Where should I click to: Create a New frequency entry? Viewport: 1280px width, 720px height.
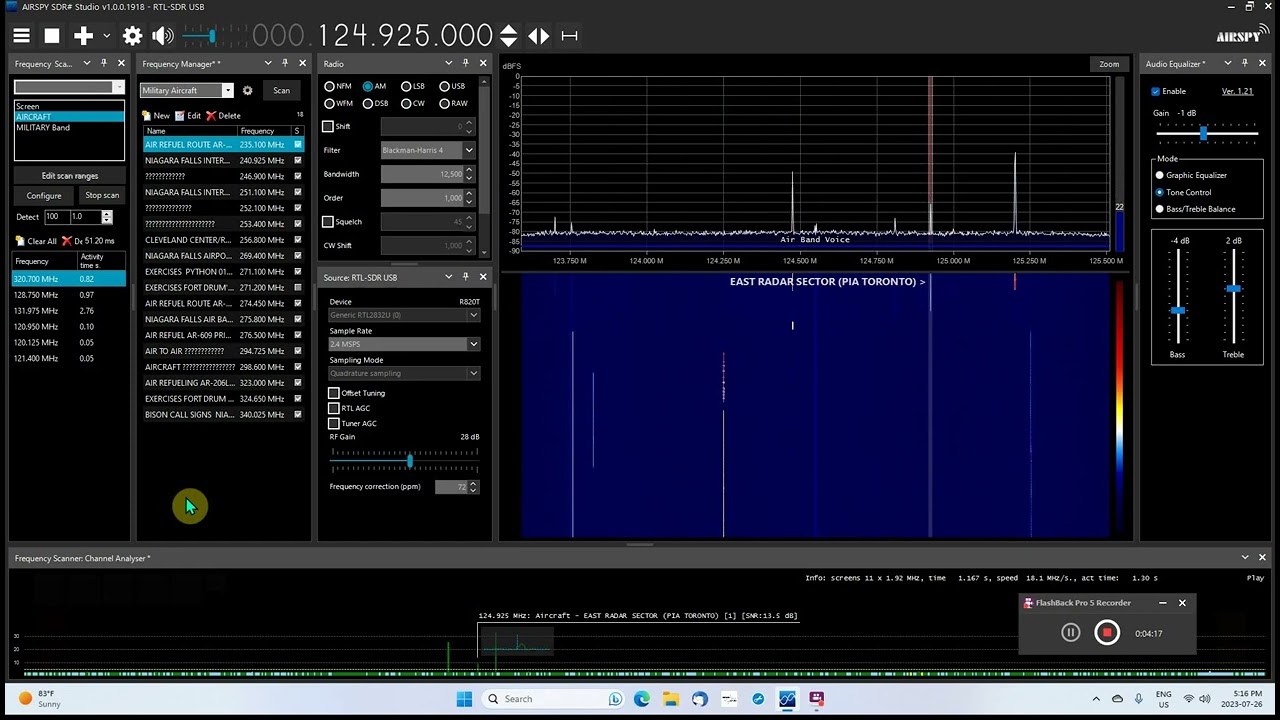click(155, 116)
